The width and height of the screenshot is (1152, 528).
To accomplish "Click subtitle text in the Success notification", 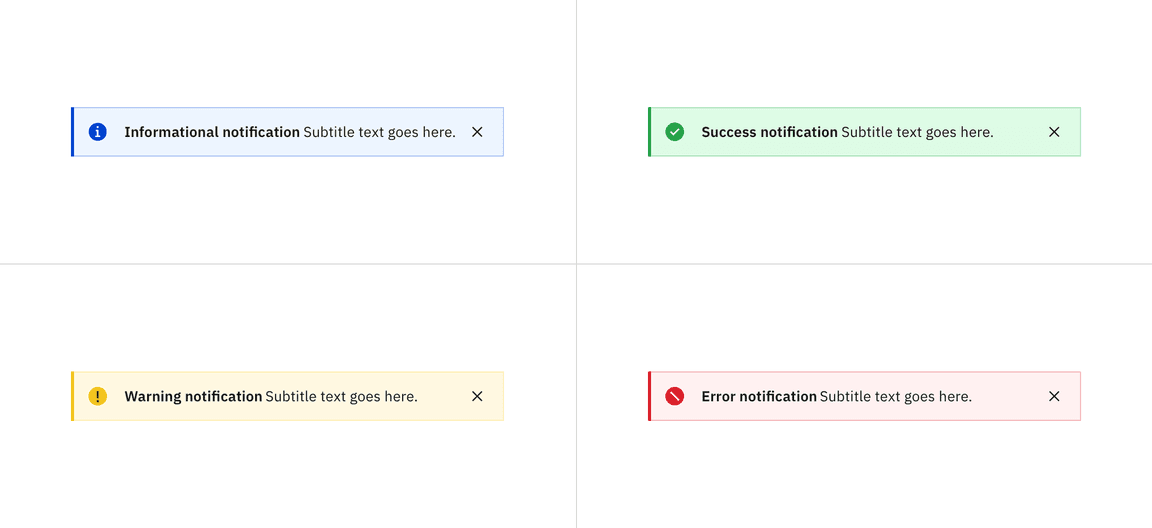I will click(917, 132).
